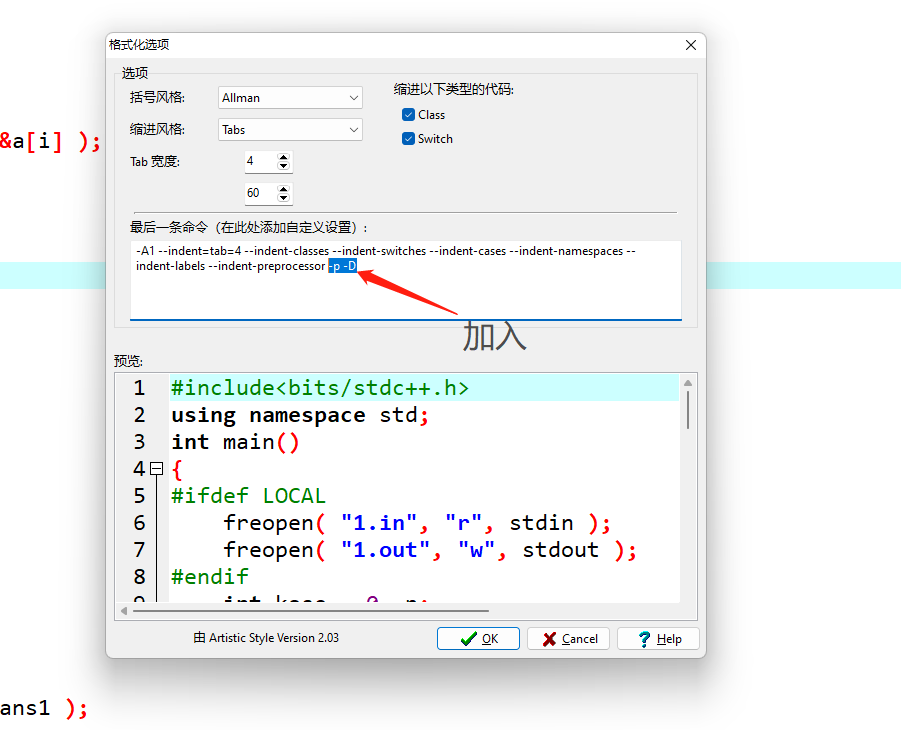
Task: Click the preview scroll up arrow
Action: pos(688,383)
